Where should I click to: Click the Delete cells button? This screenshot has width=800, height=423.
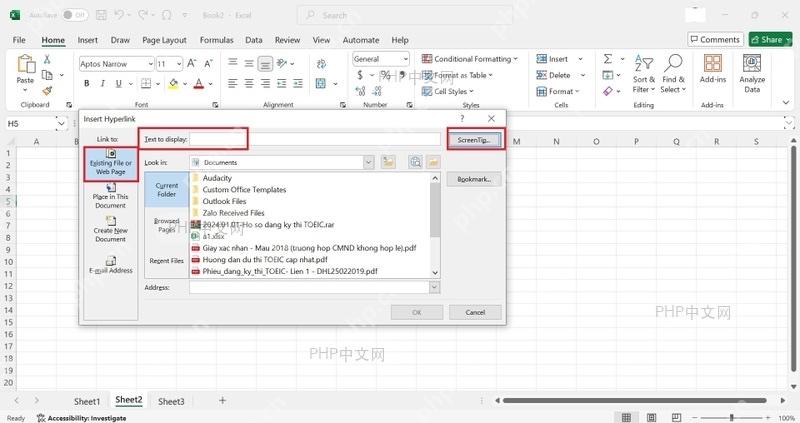coord(554,75)
